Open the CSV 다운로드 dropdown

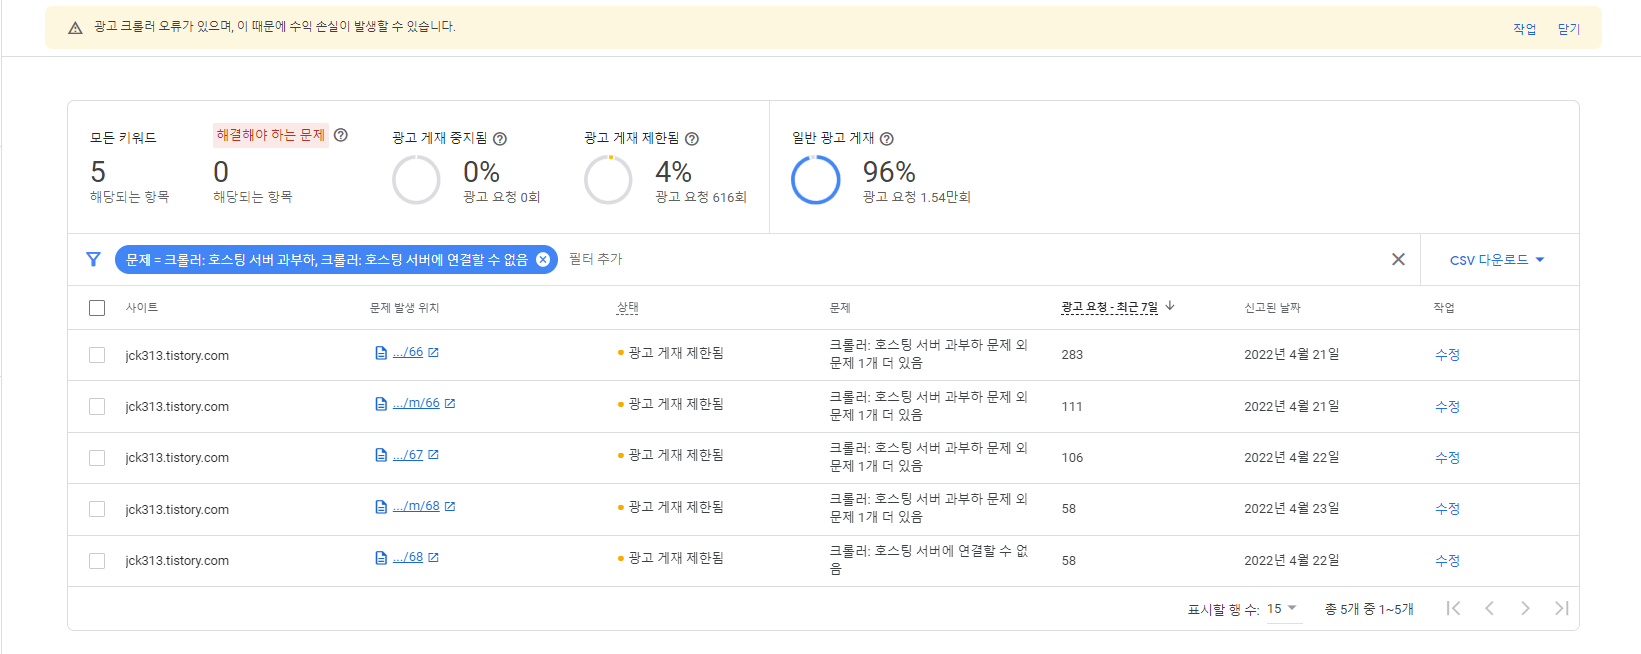tap(1497, 260)
